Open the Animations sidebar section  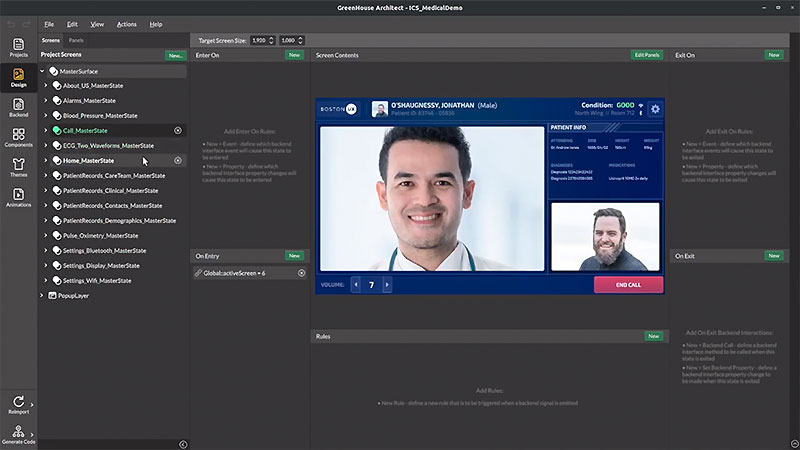(18, 196)
